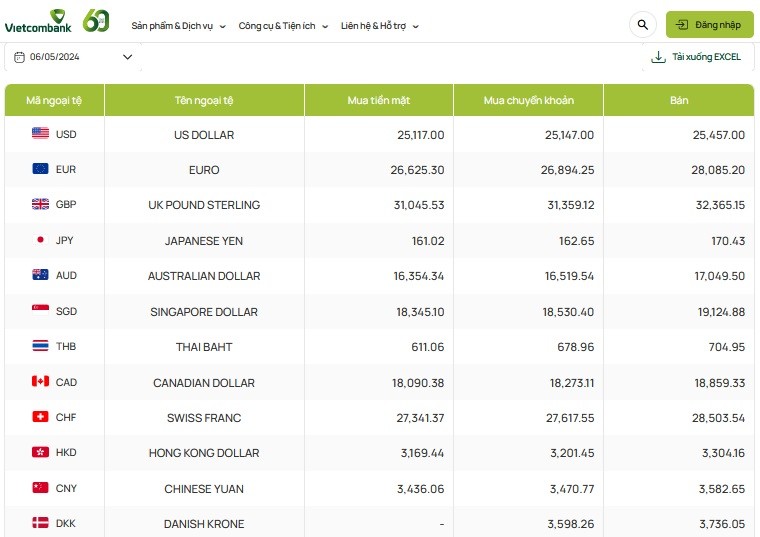Open the search magnifier icon
The image size is (760, 537).
(x=641, y=25)
